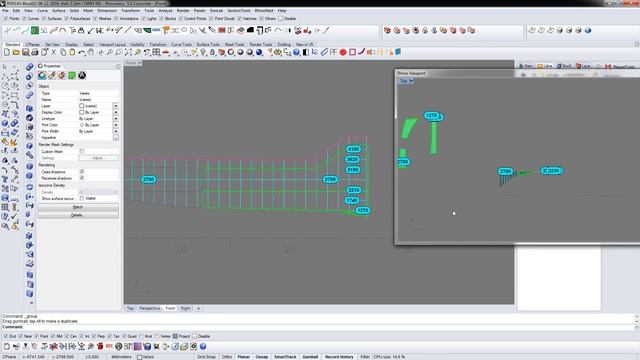Open the SectionTools menu
The height and width of the screenshot is (360, 640).
tap(239, 11)
